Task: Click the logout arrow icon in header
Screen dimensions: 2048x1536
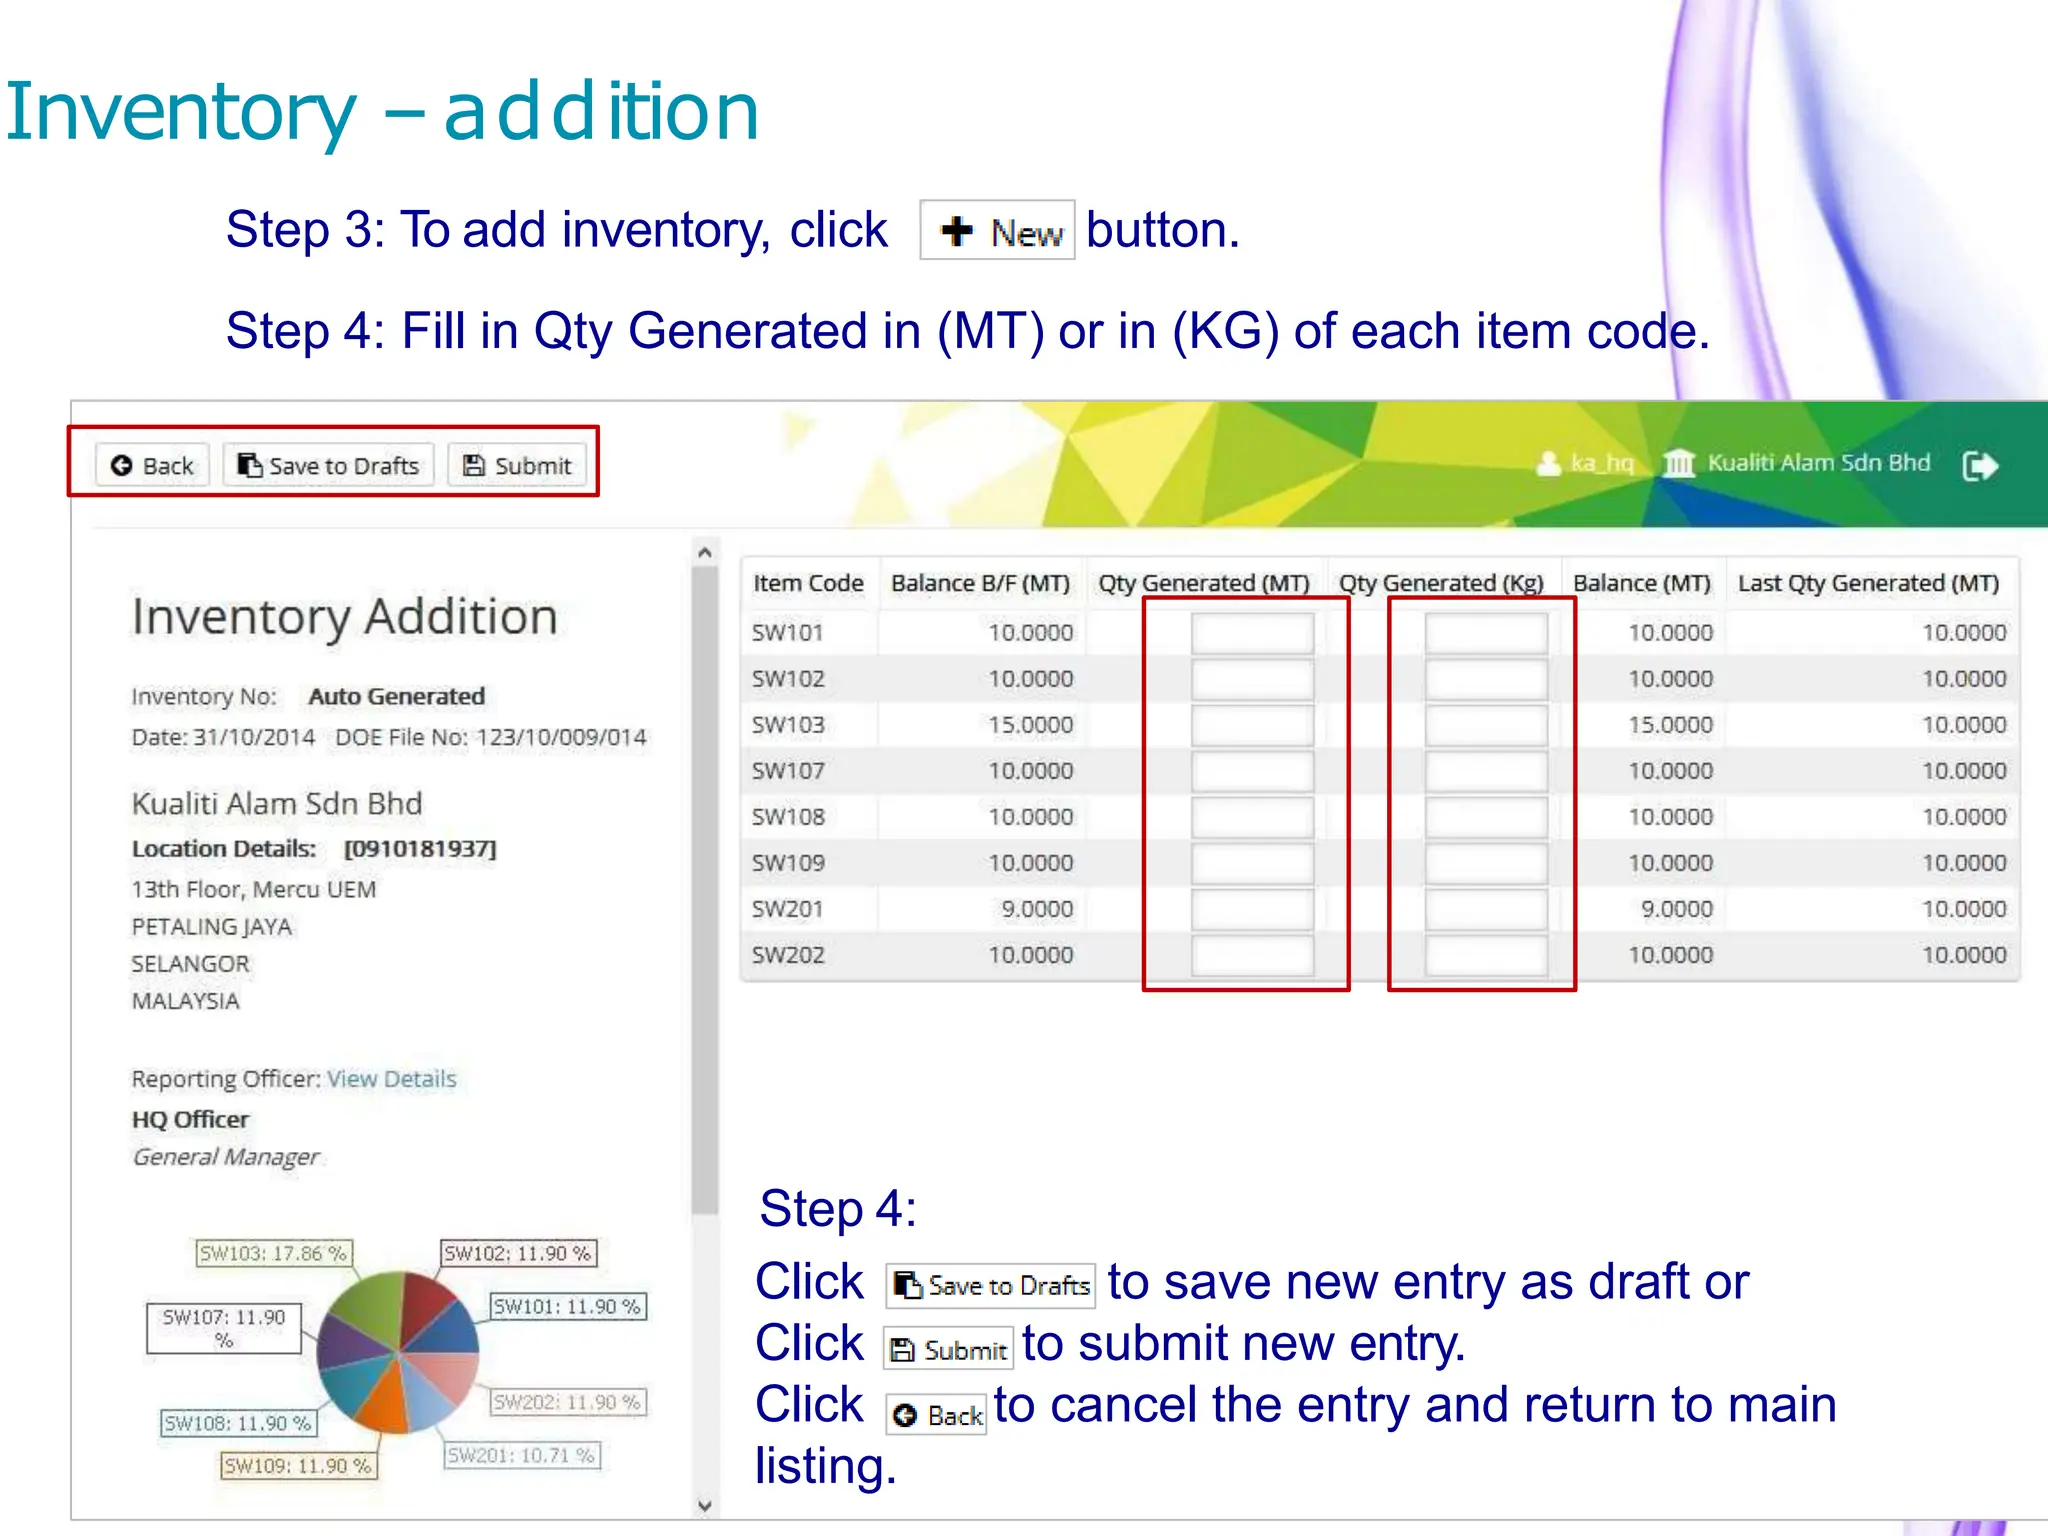Action: (1979, 466)
